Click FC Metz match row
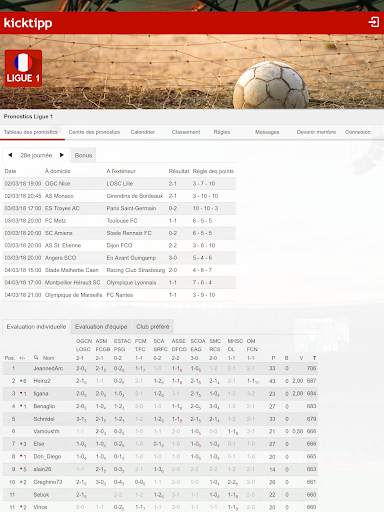 [119, 221]
